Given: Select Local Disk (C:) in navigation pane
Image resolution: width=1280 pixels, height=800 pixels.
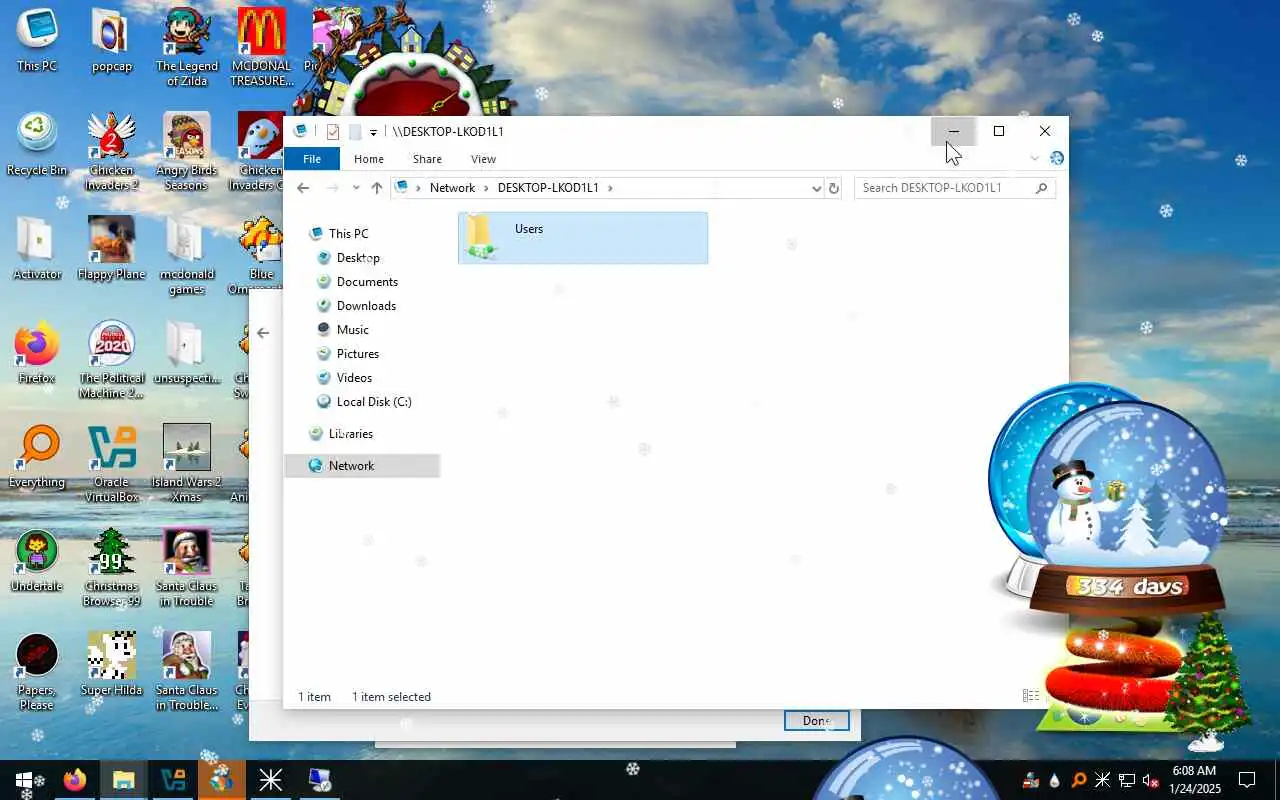Looking at the screenshot, I should [363, 402].
